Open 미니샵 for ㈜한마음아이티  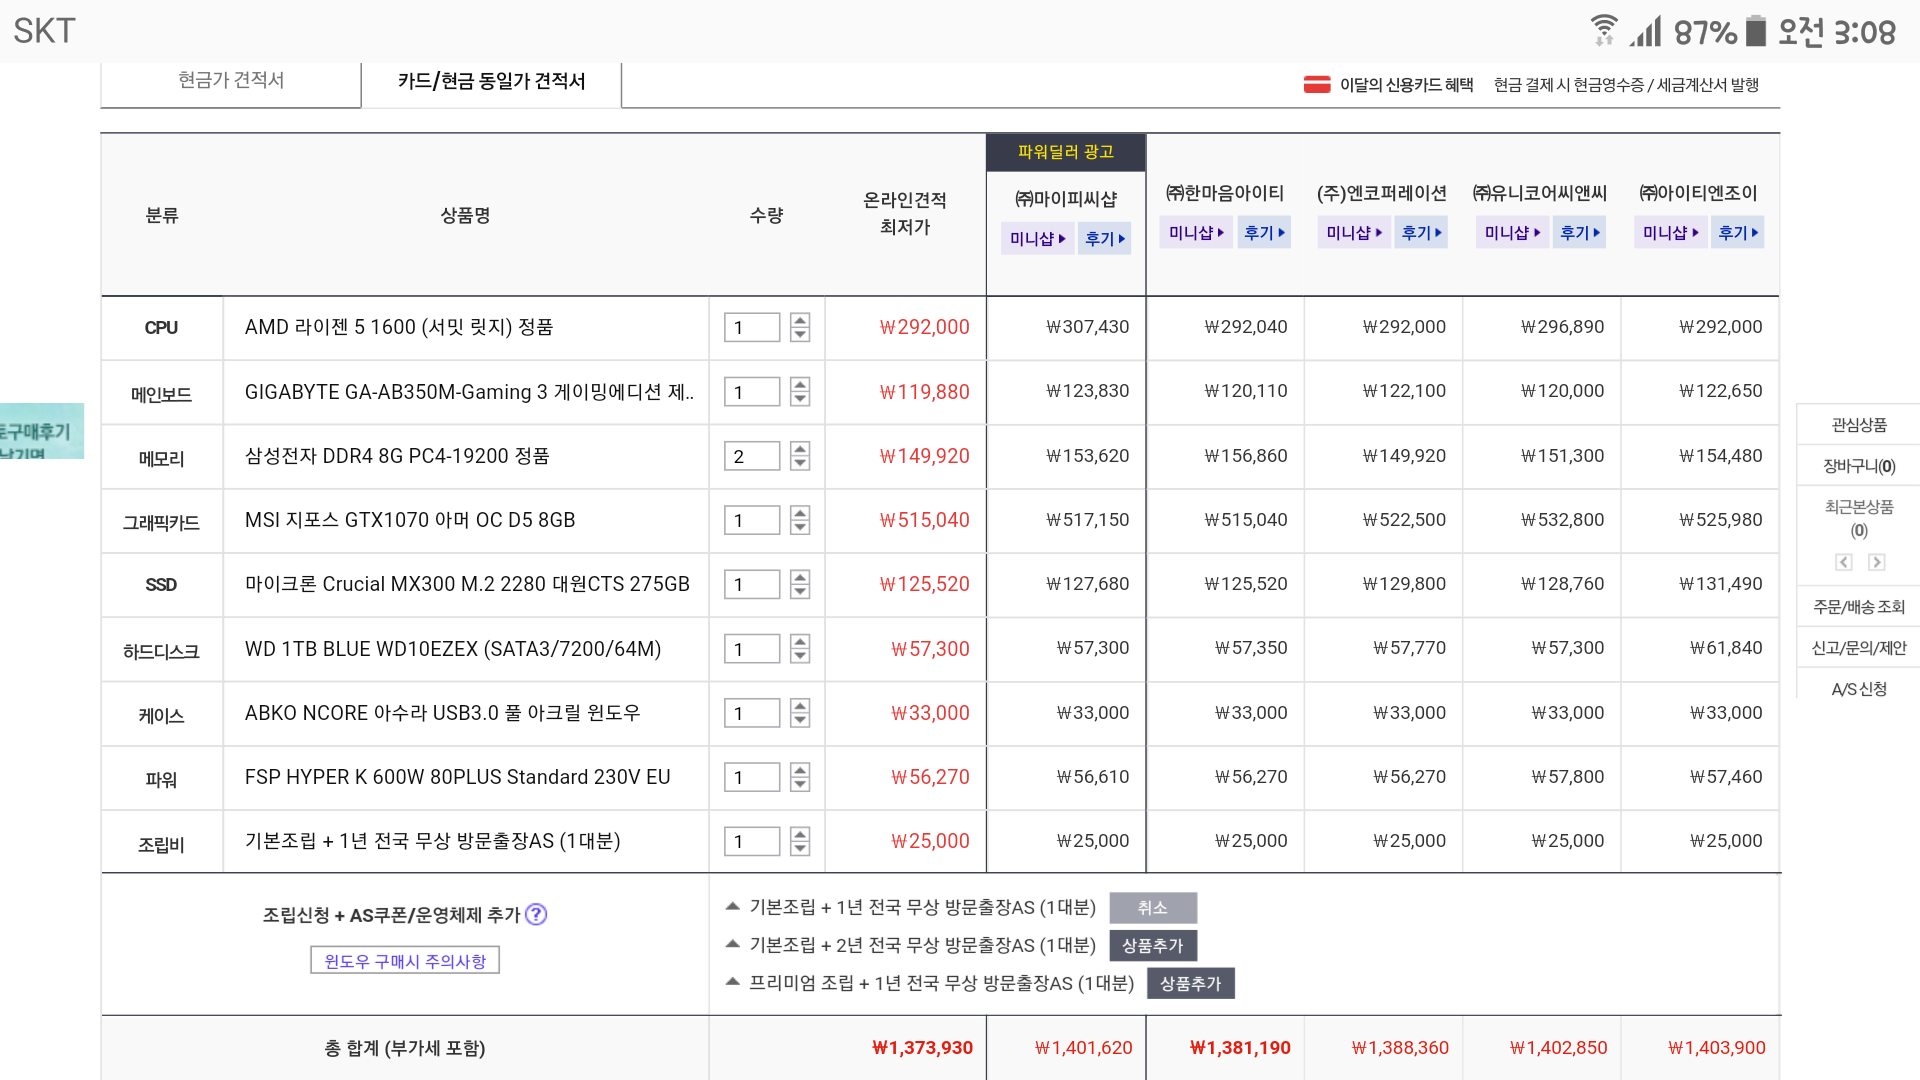(1196, 232)
